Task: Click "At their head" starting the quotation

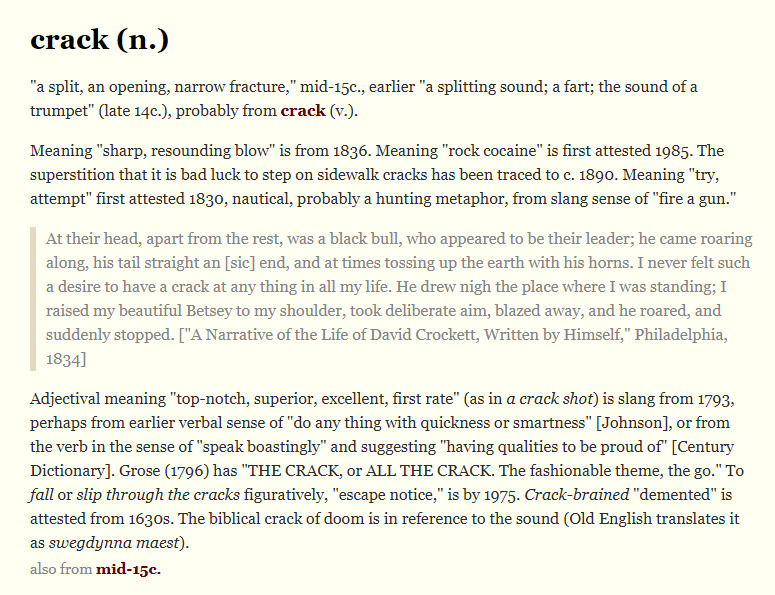Action: 93,238
